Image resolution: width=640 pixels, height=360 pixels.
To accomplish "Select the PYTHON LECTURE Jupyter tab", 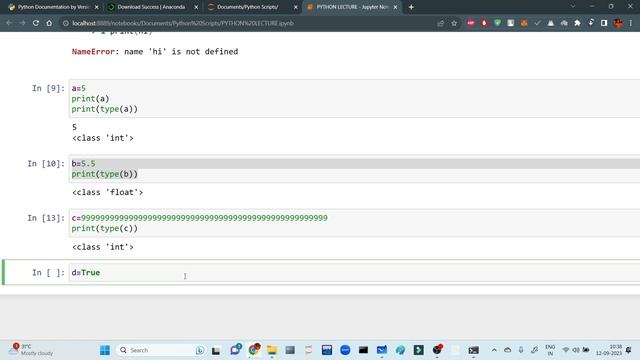I will pyautogui.click(x=351, y=7).
